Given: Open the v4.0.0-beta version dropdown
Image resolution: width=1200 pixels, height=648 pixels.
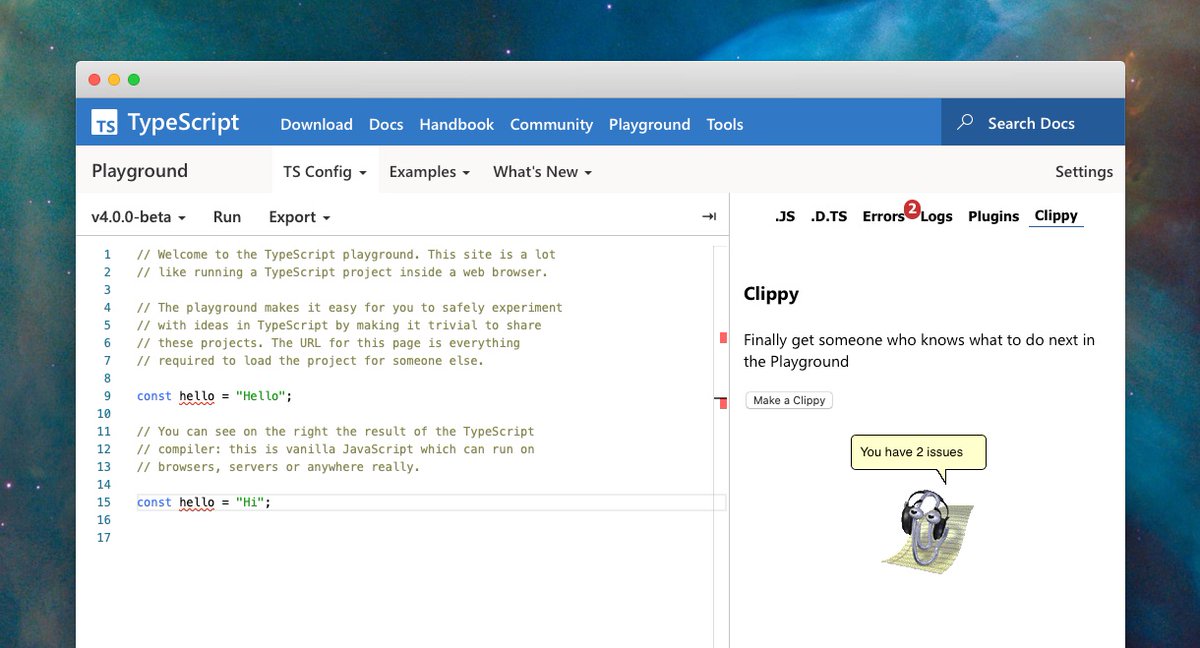Looking at the screenshot, I should tap(138, 217).
